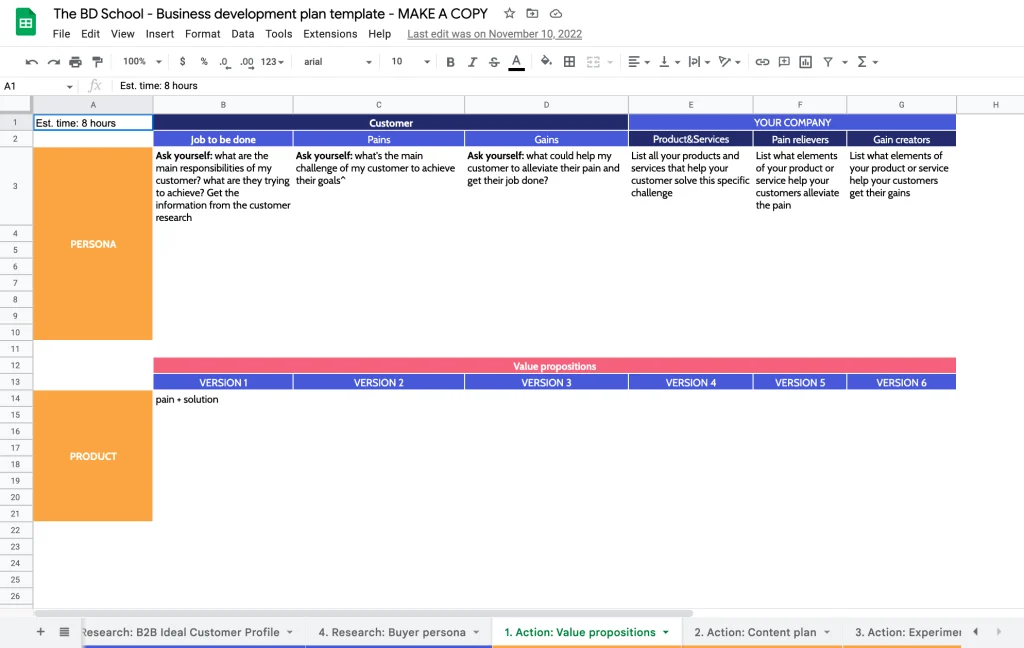This screenshot has height=648, width=1024.
Task: Insert a comment
Action: tap(783, 61)
